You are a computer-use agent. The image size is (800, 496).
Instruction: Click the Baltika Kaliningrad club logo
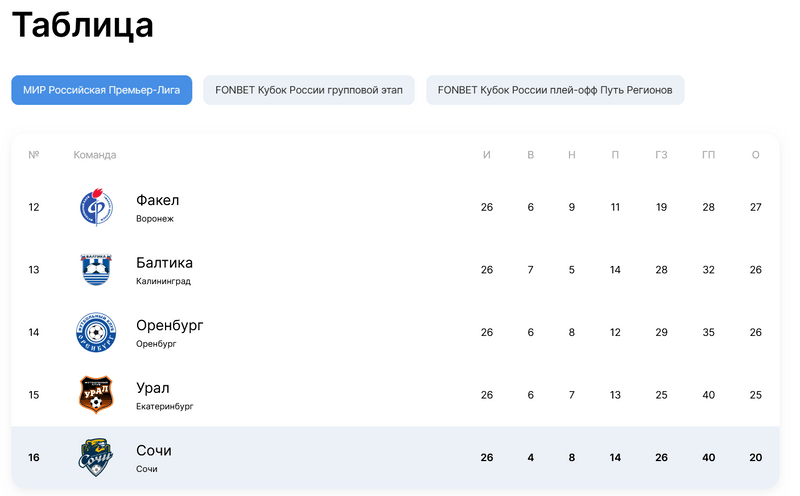pos(96,270)
